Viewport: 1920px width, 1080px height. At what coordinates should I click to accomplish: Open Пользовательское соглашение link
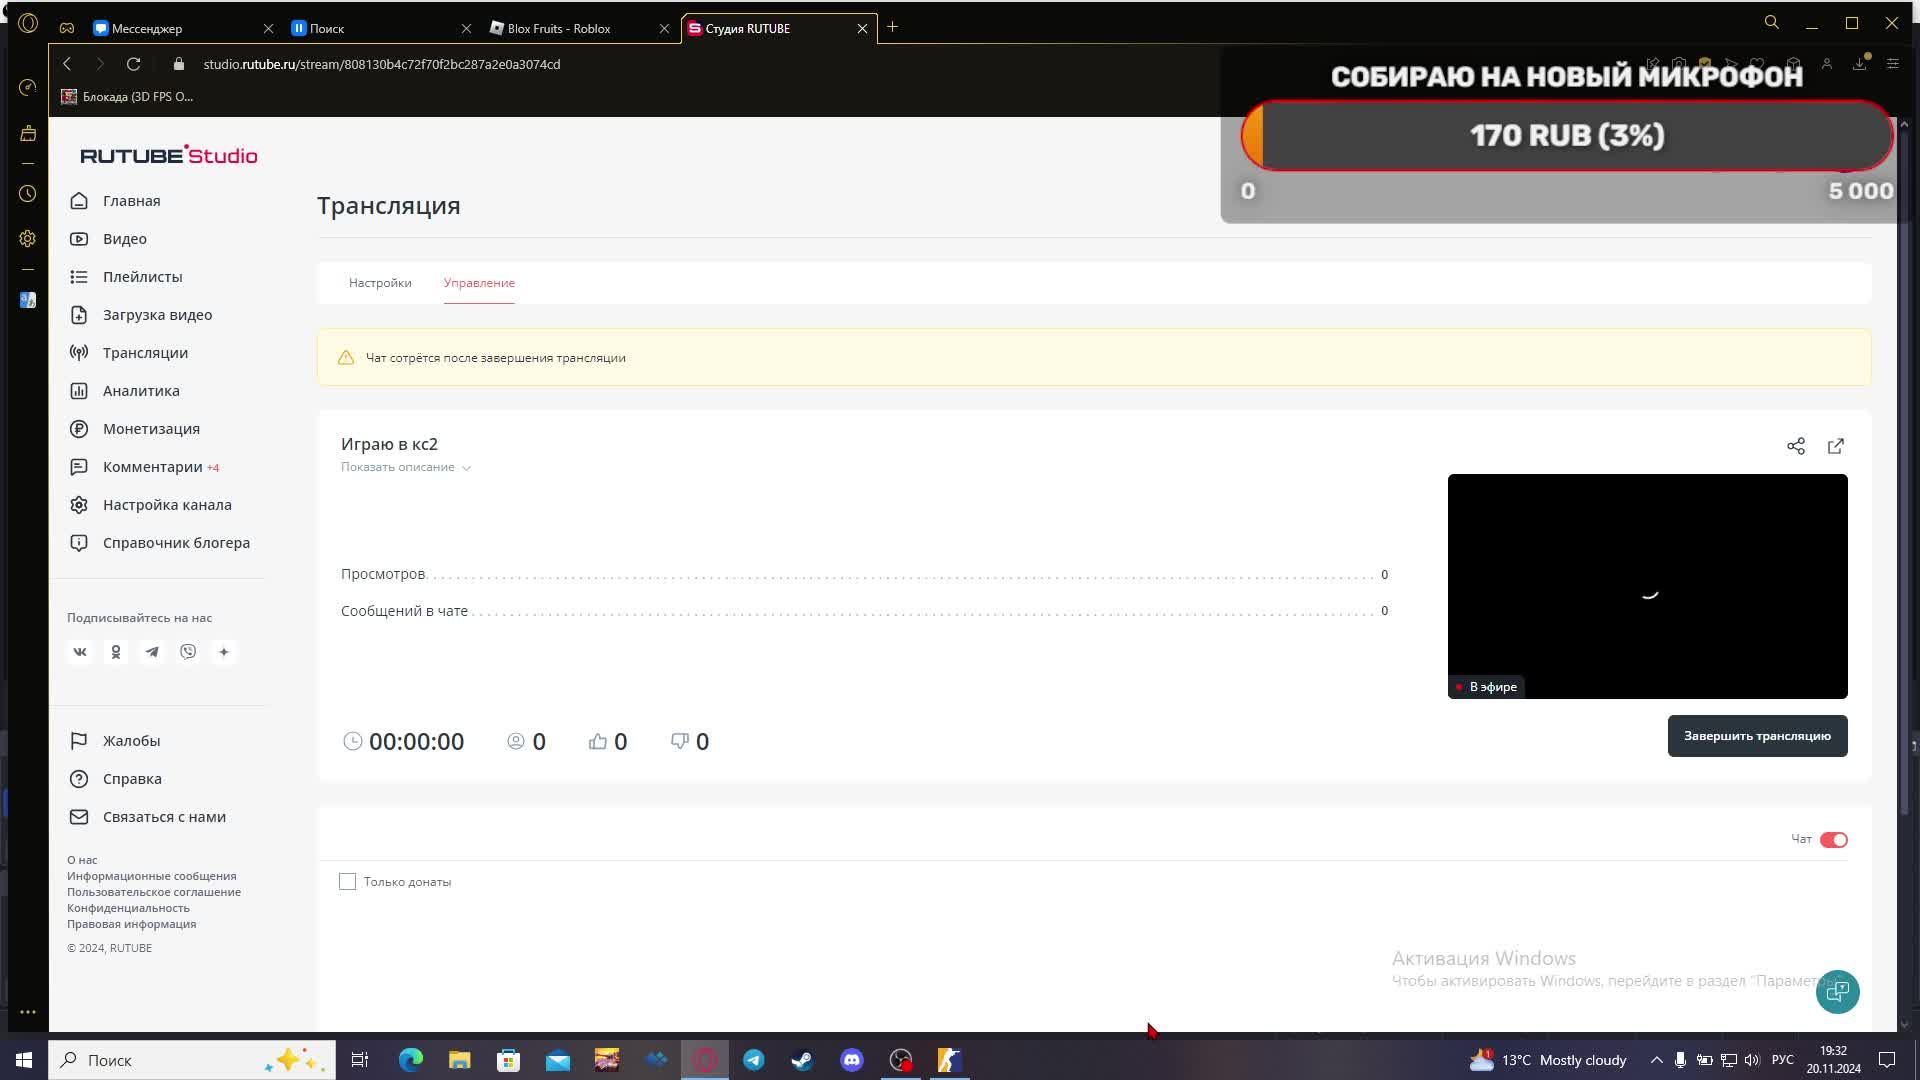click(153, 892)
